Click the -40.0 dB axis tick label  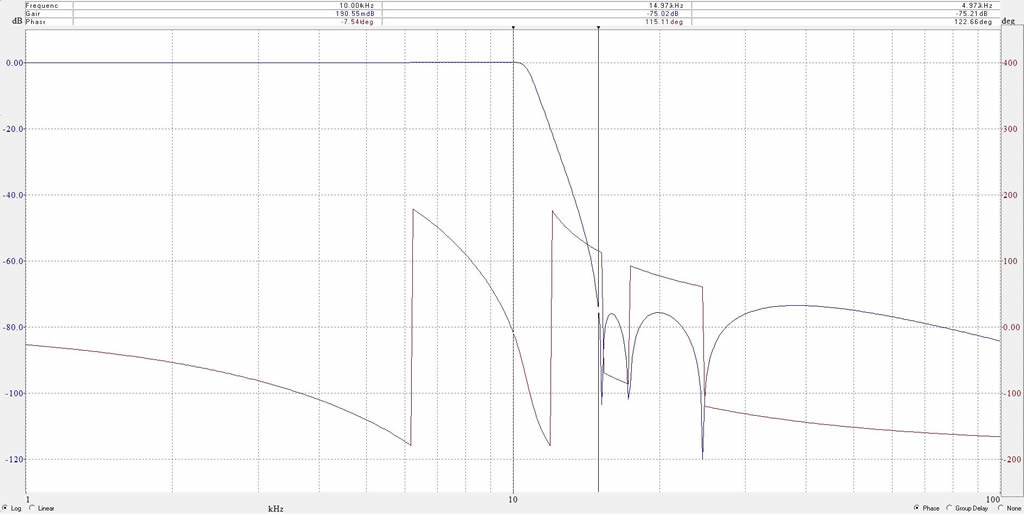[14, 195]
